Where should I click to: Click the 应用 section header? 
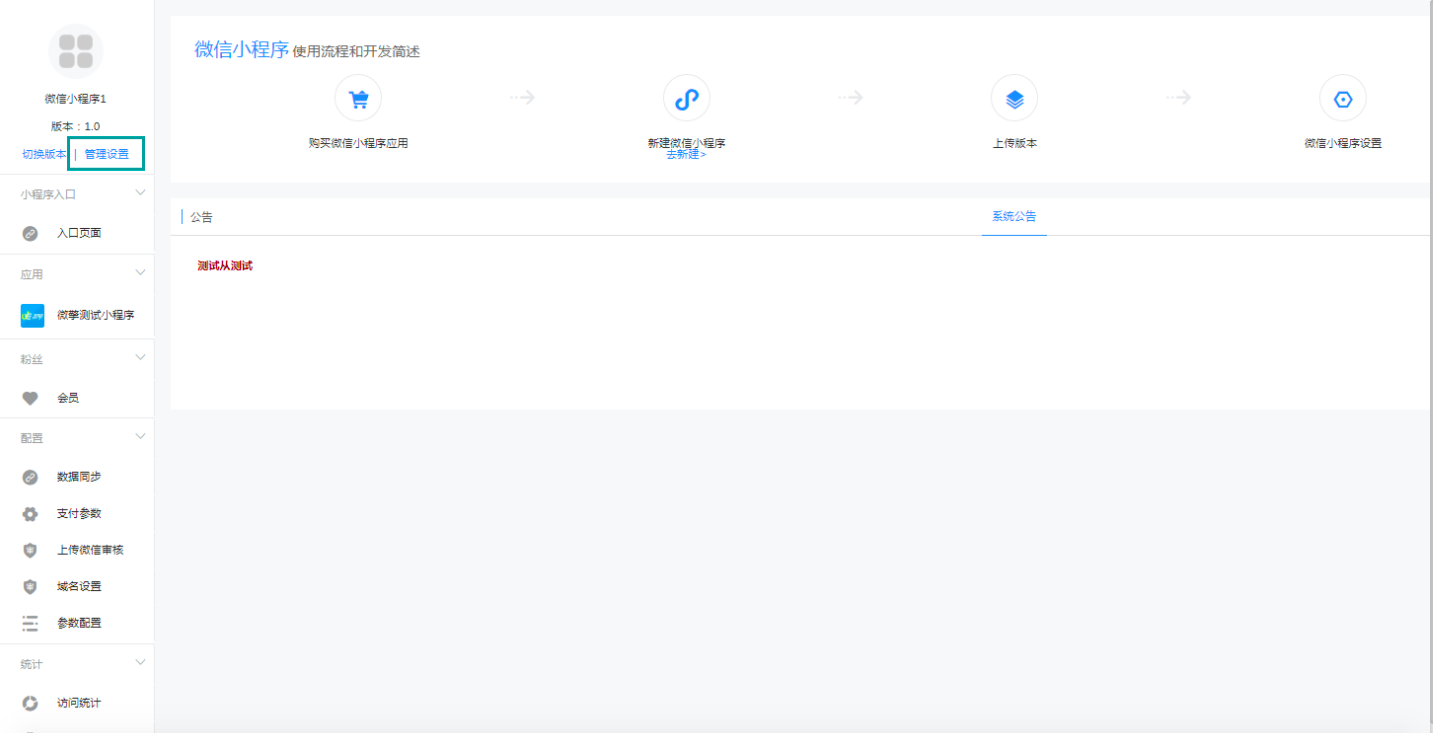click(31, 274)
